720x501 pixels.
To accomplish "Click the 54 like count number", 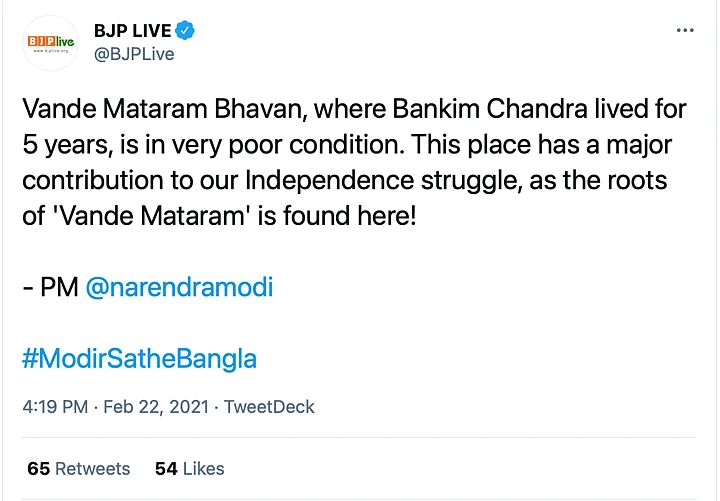I will pyautogui.click(x=166, y=468).
